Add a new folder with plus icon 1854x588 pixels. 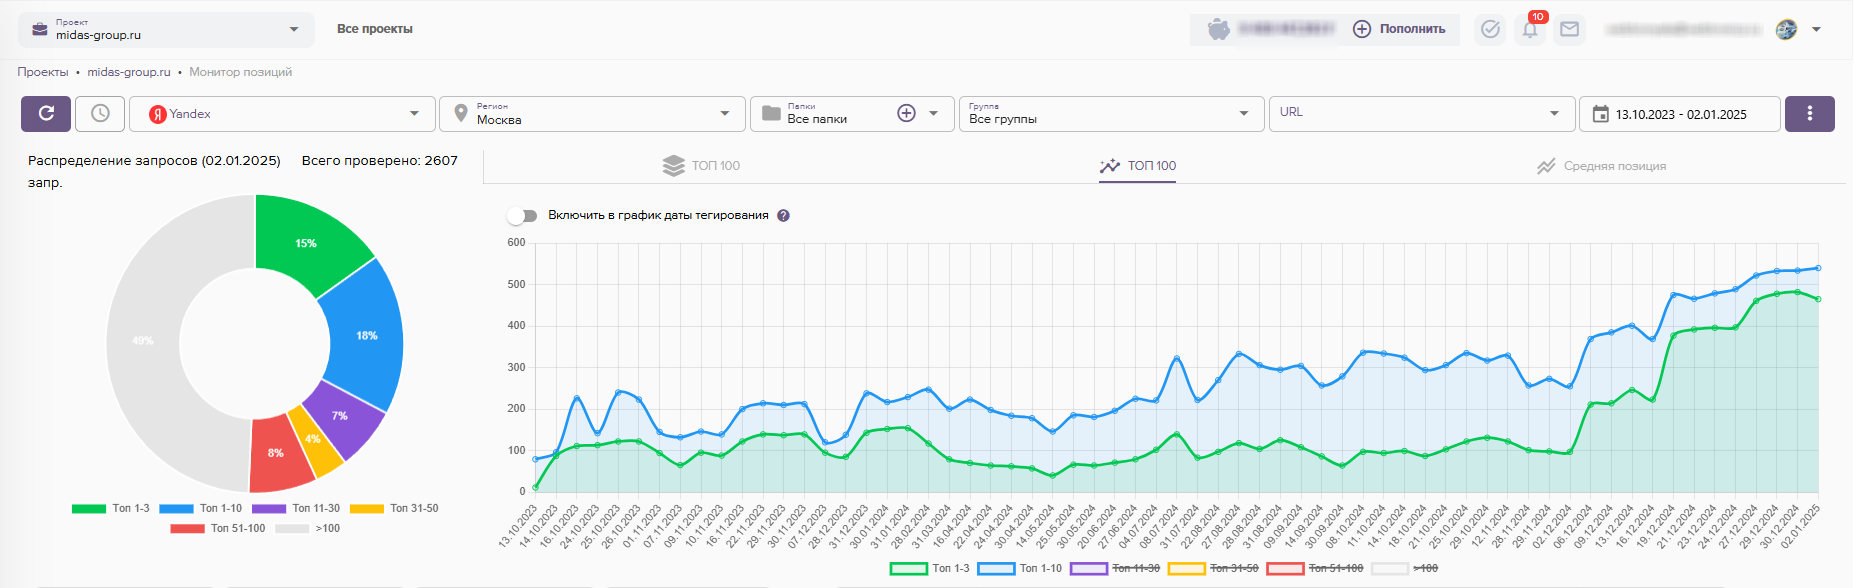click(906, 114)
